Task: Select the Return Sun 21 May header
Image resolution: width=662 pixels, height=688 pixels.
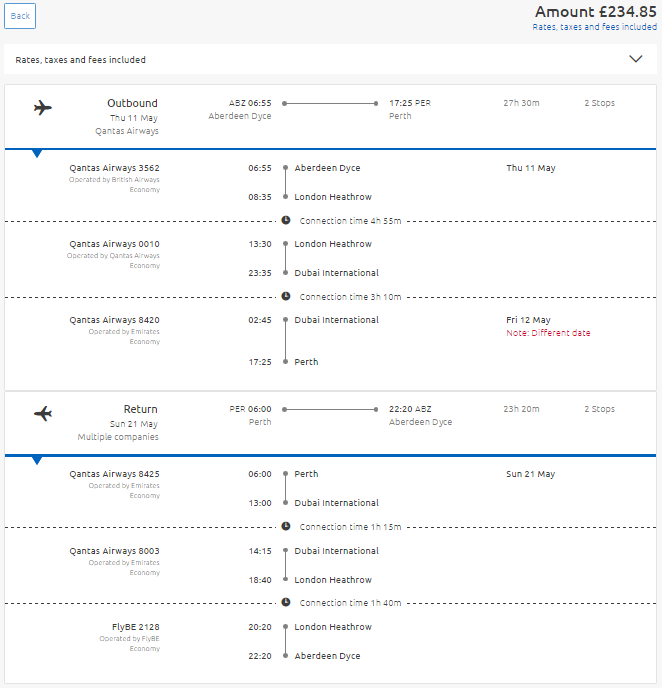Action: point(330,423)
